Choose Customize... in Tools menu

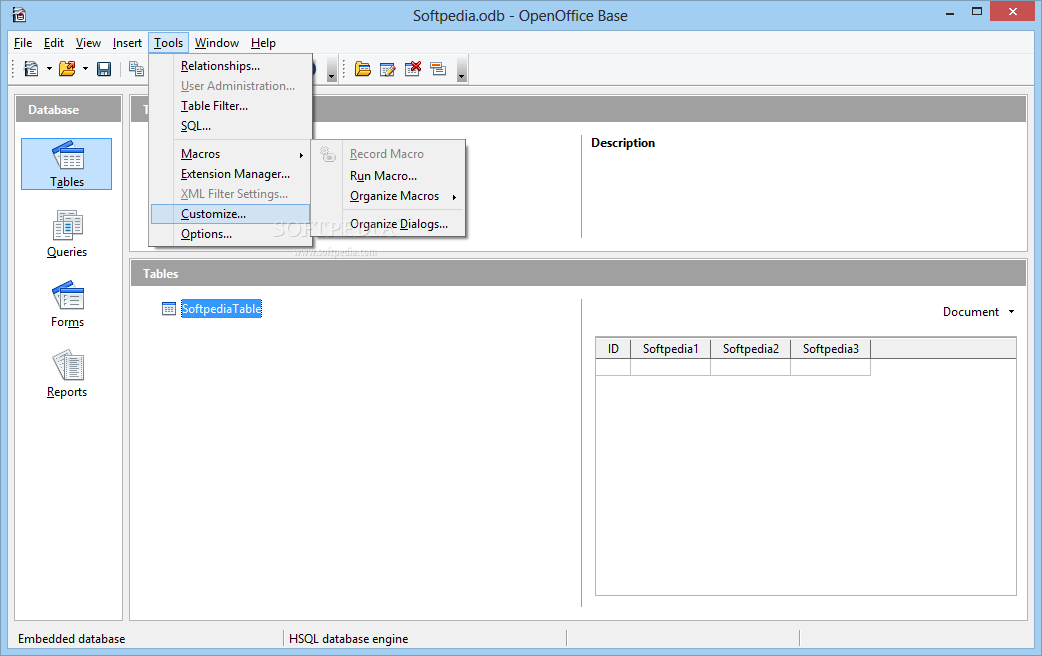pos(231,214)
